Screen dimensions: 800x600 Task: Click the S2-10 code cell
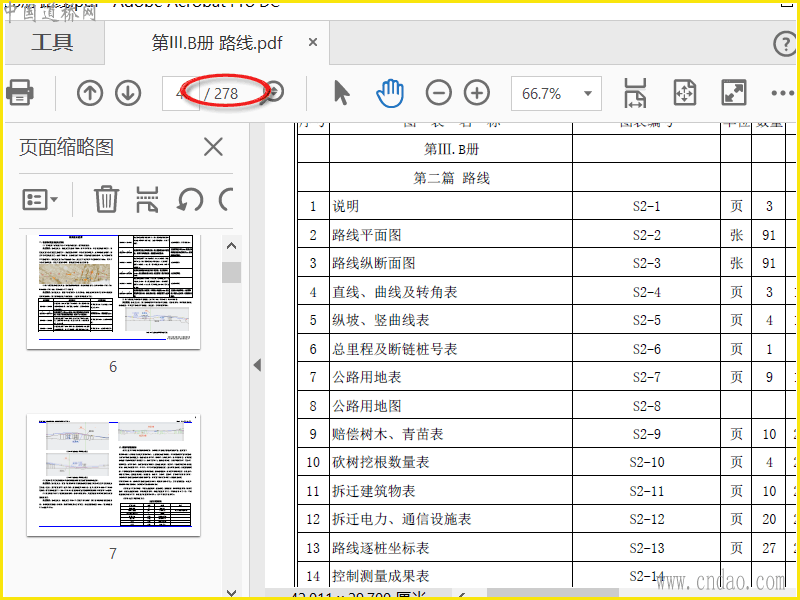[646, 462]
